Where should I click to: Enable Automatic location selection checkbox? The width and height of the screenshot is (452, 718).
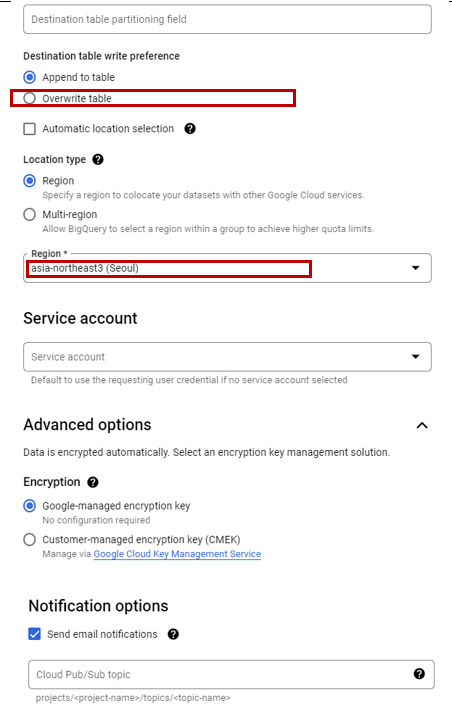(30, 129)
